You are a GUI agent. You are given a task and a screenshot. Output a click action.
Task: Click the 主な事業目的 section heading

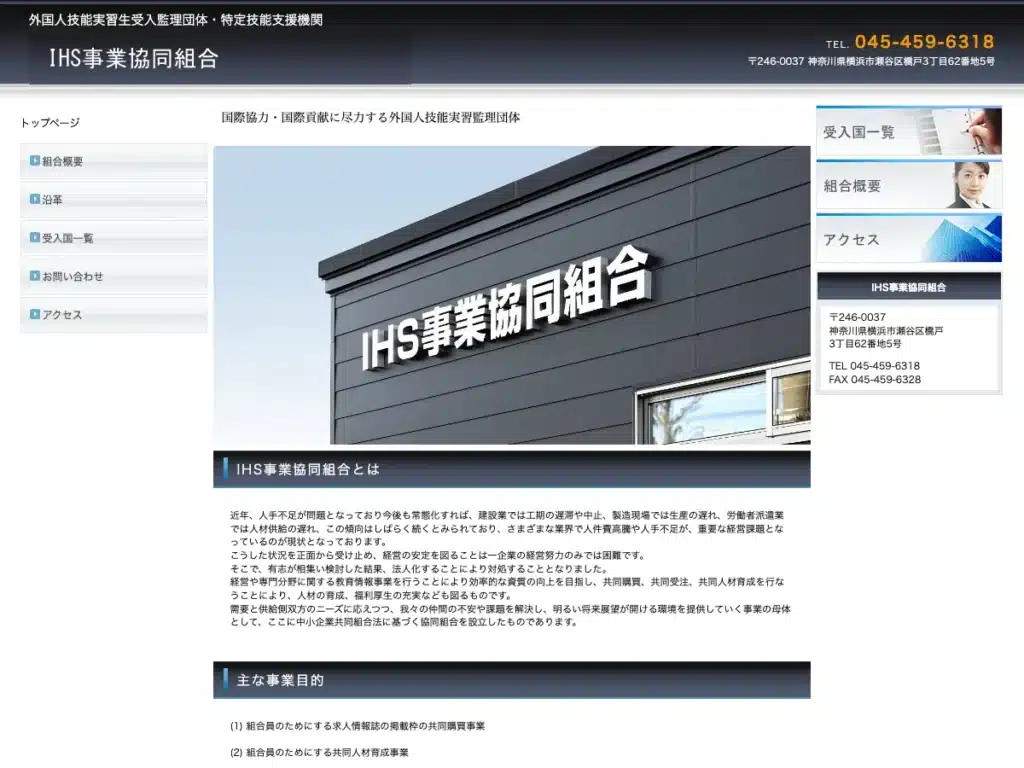coord(511,680)
